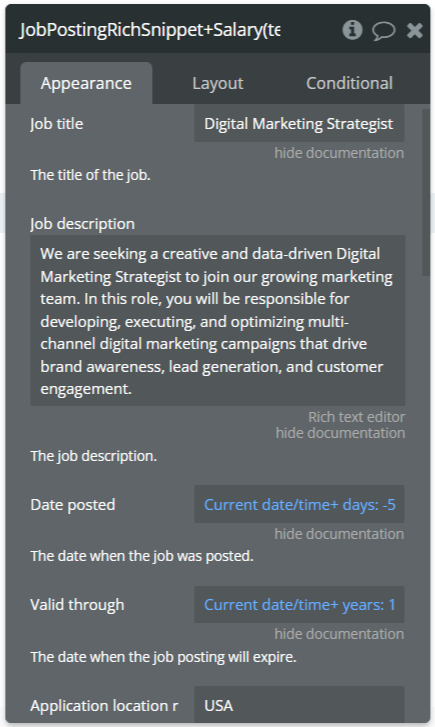435x727 pixels.
Task: Click the comment speech bubble icon
Action: tap(384, 31)
